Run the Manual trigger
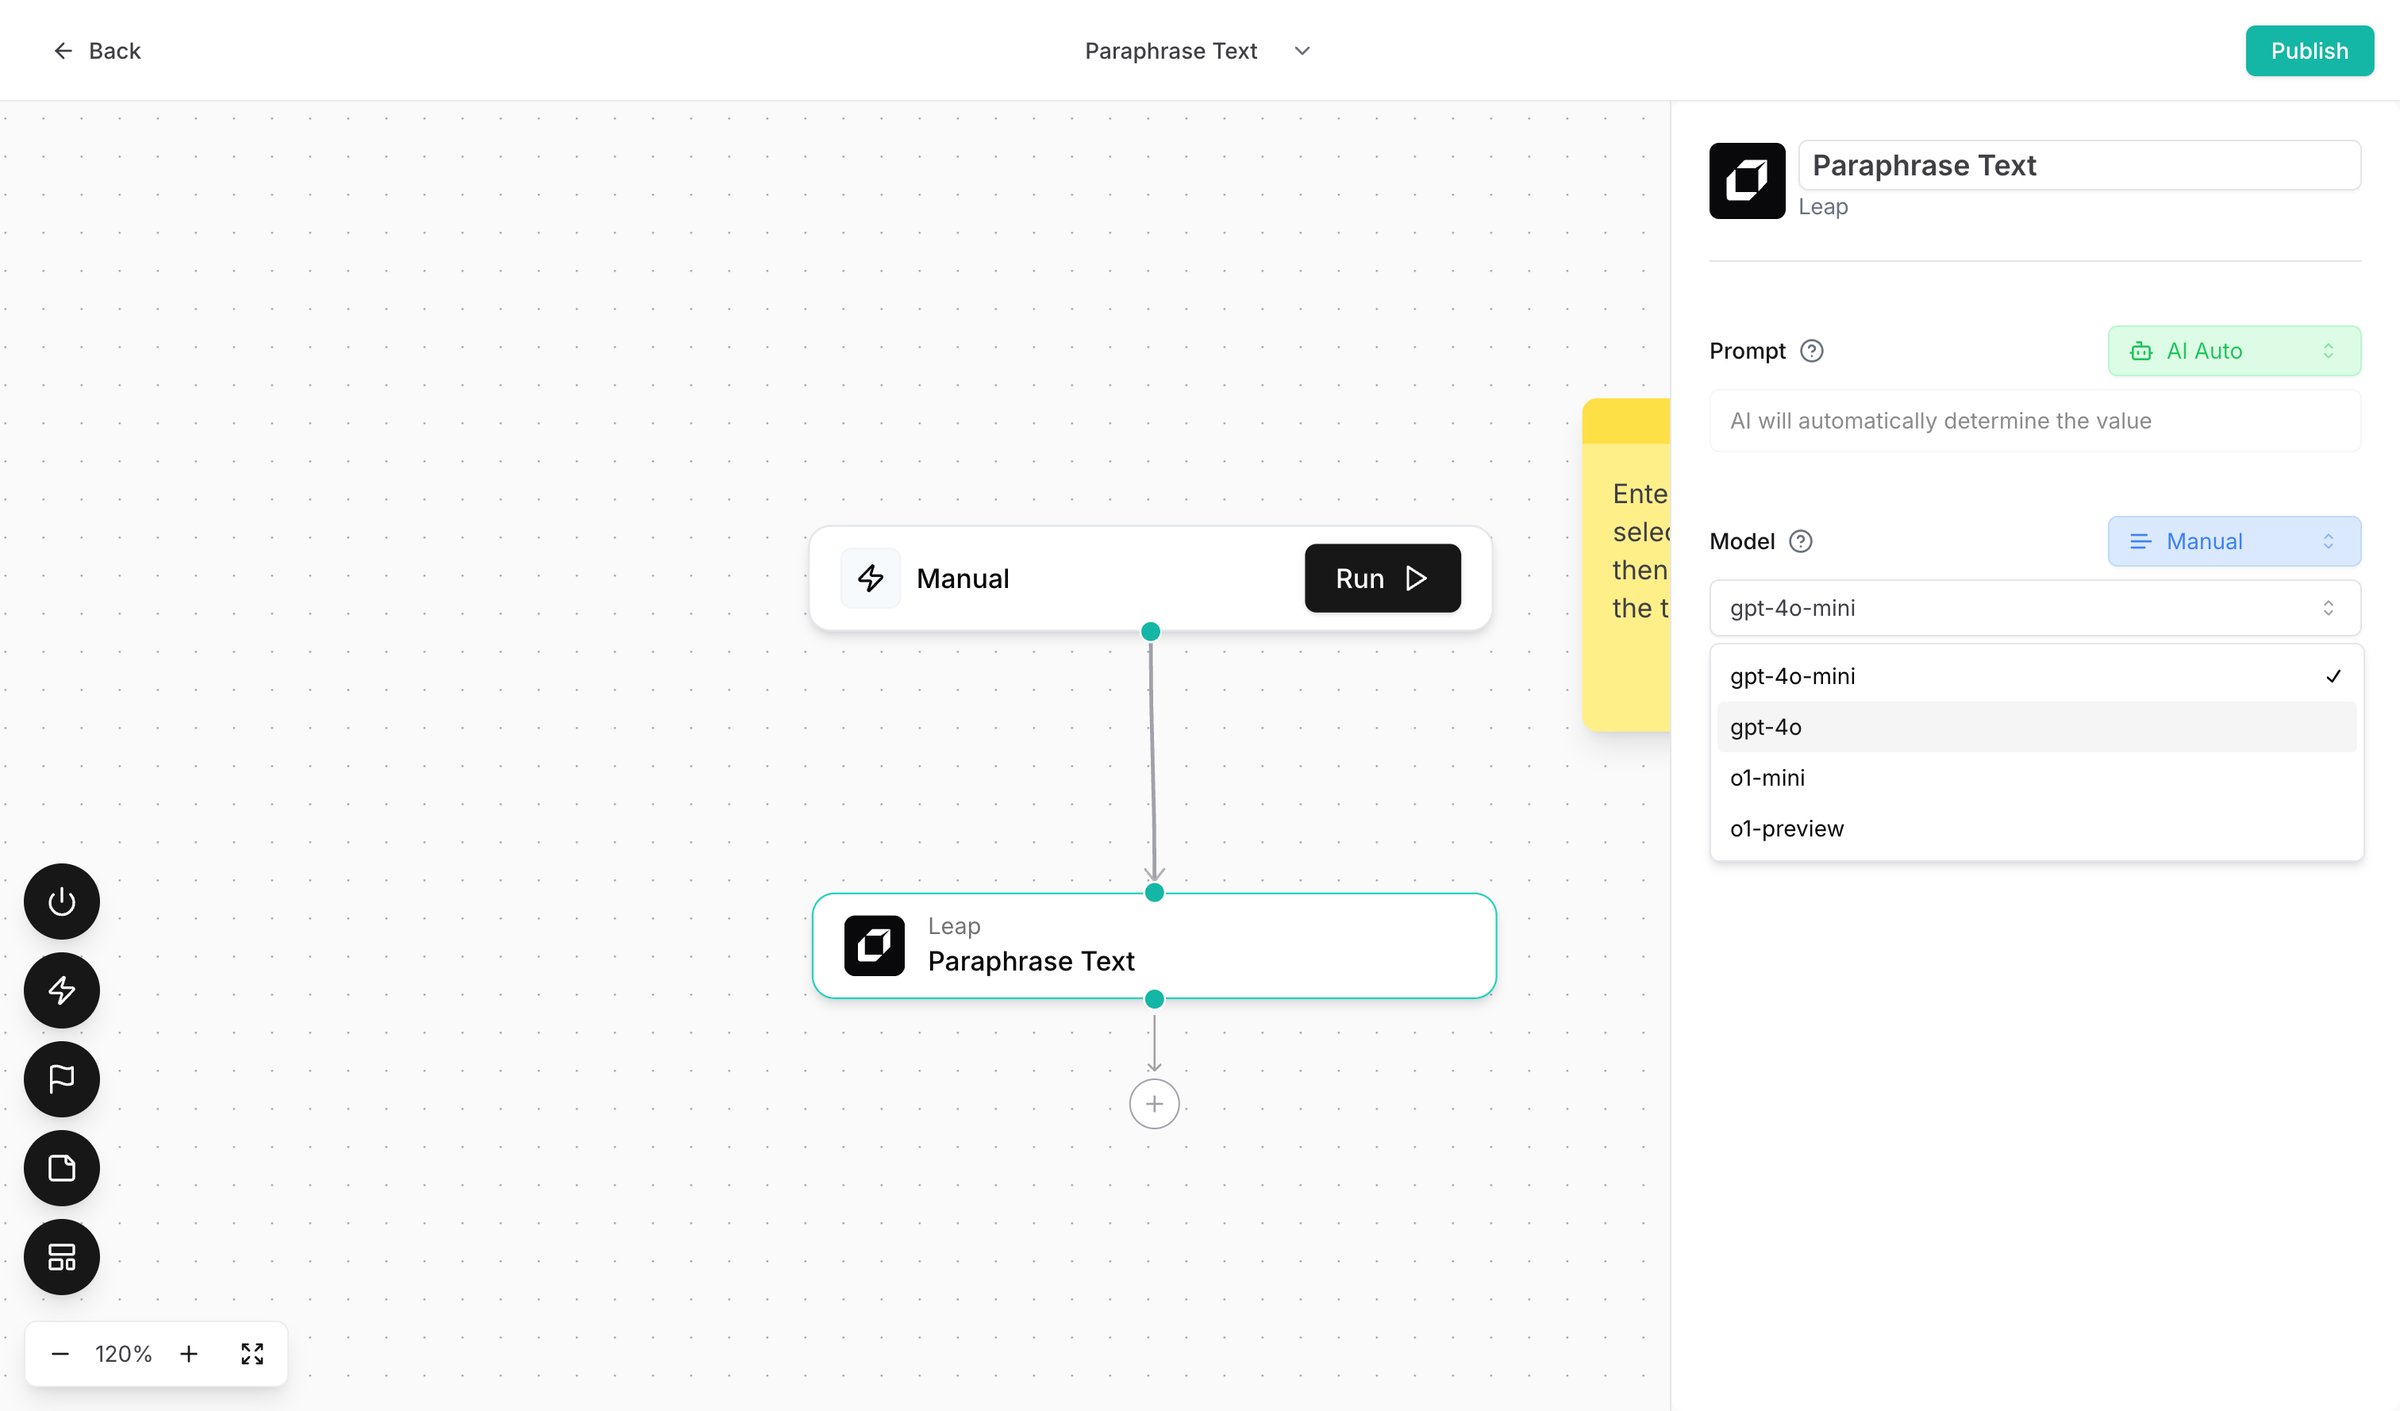Screen dimensions: 2400x1411 pyautogui.click(x=1382, y=578)
